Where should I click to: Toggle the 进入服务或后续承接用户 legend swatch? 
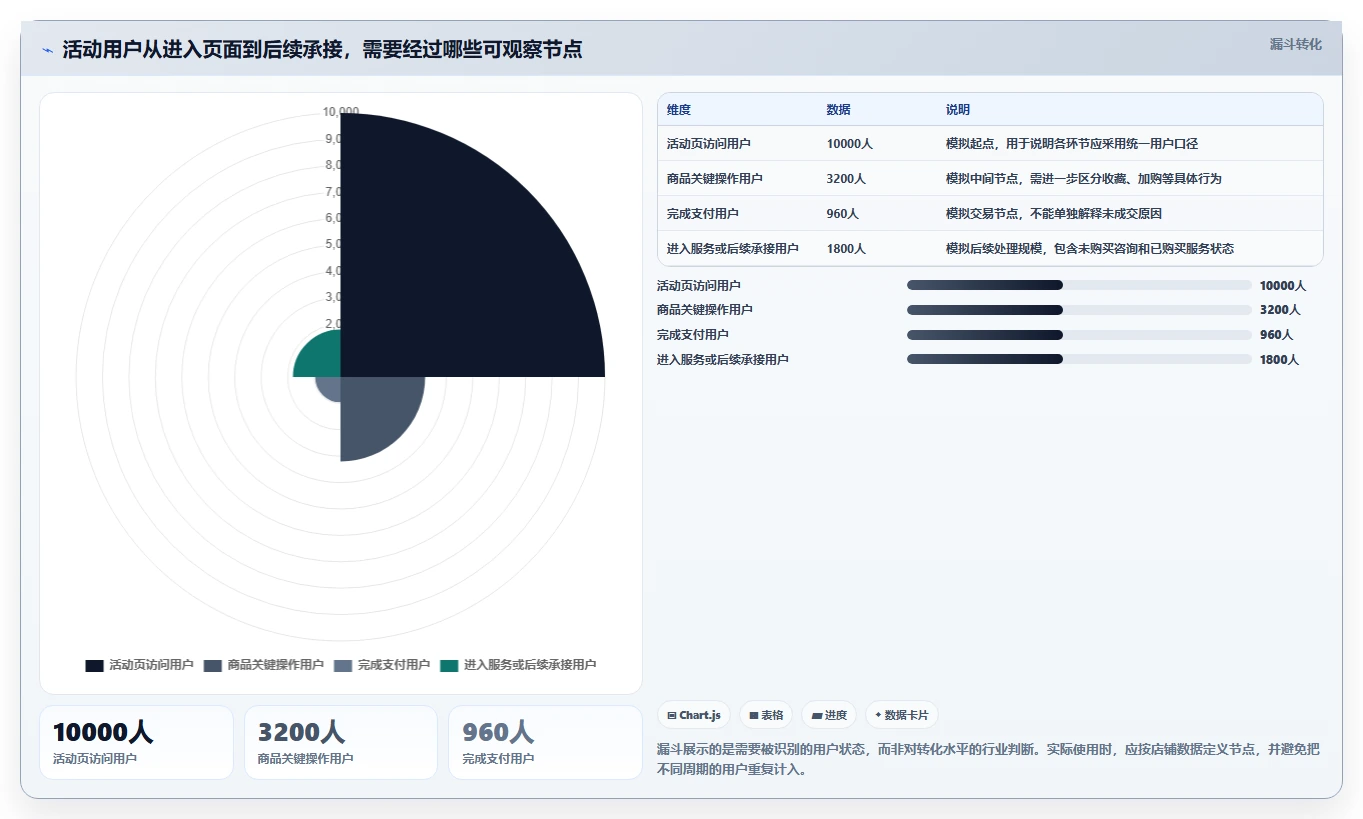click(449, 665)
